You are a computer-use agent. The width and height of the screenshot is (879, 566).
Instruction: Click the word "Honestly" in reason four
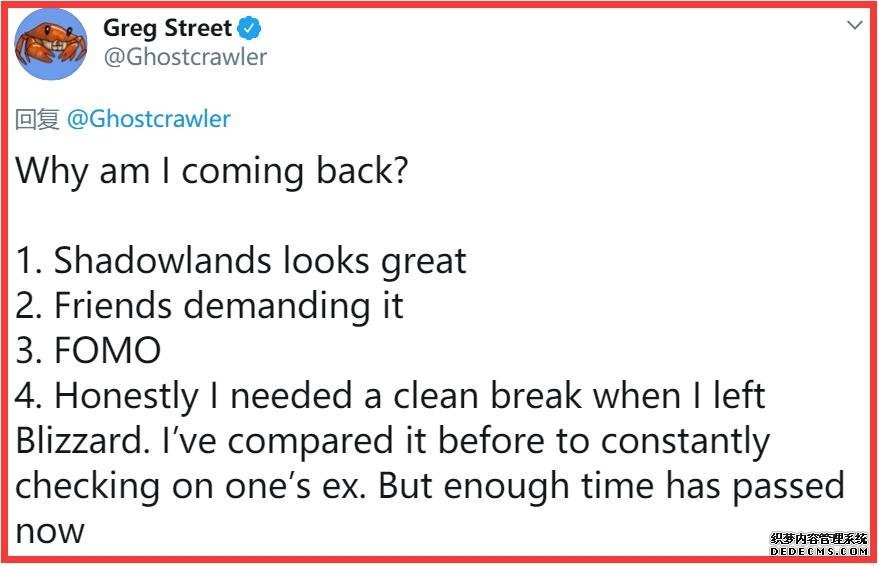(127, 396)
